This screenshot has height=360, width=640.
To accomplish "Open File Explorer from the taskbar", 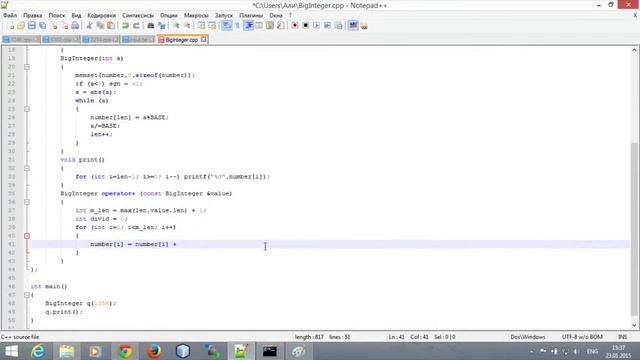I will point(67,351).
